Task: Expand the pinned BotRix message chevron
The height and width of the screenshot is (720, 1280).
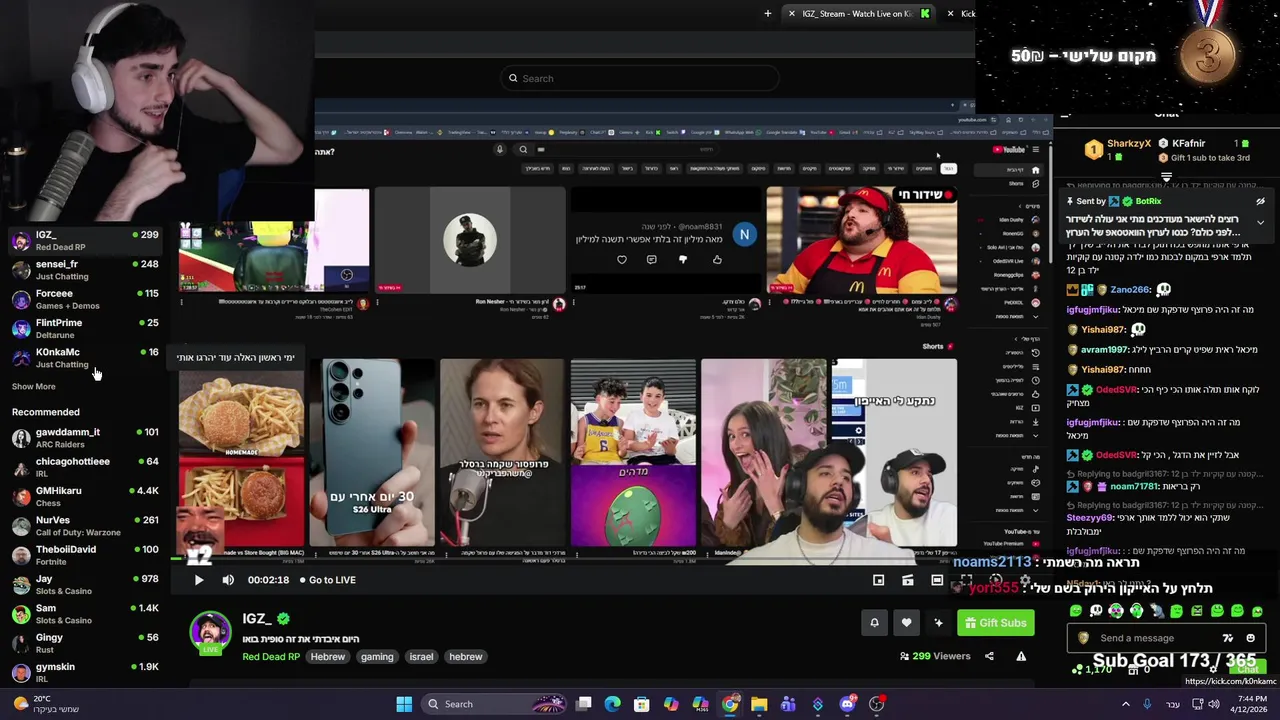Action: (x=1260, y=222)
